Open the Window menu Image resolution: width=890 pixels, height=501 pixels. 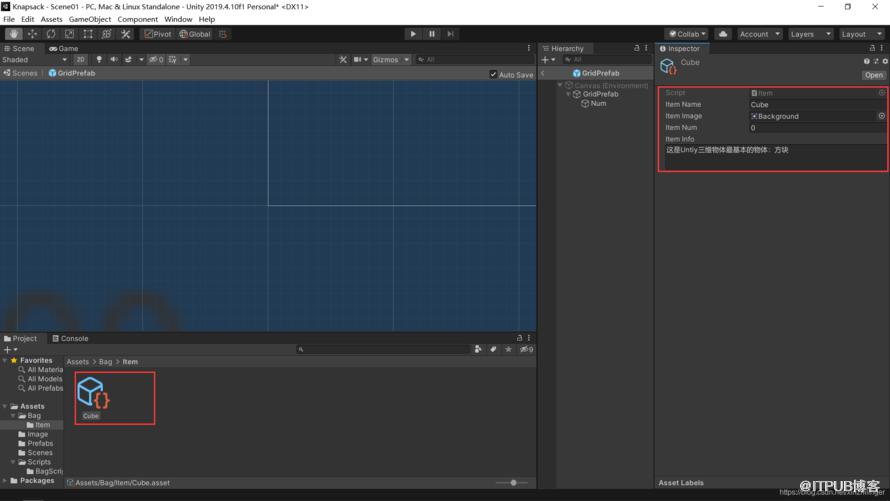(178, 19)
